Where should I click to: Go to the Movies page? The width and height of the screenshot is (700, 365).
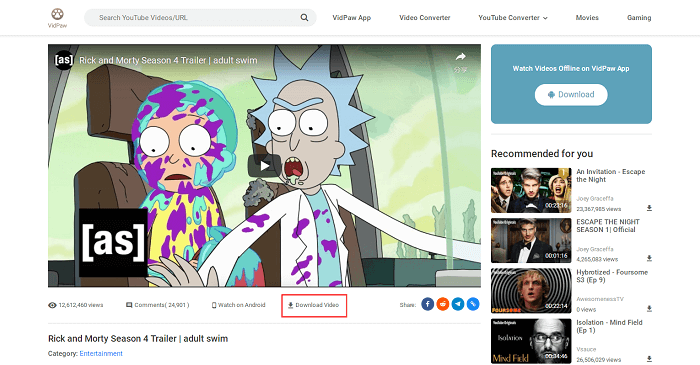(587, 17)
